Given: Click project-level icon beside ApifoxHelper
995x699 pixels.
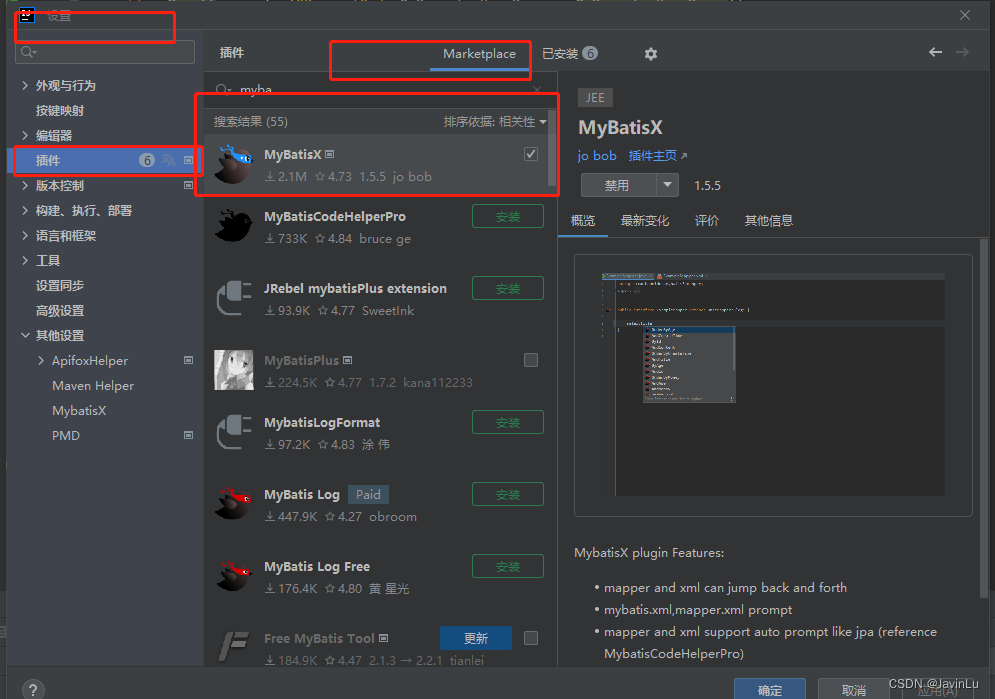Looking at the screenshot, I should coord(188,360).
